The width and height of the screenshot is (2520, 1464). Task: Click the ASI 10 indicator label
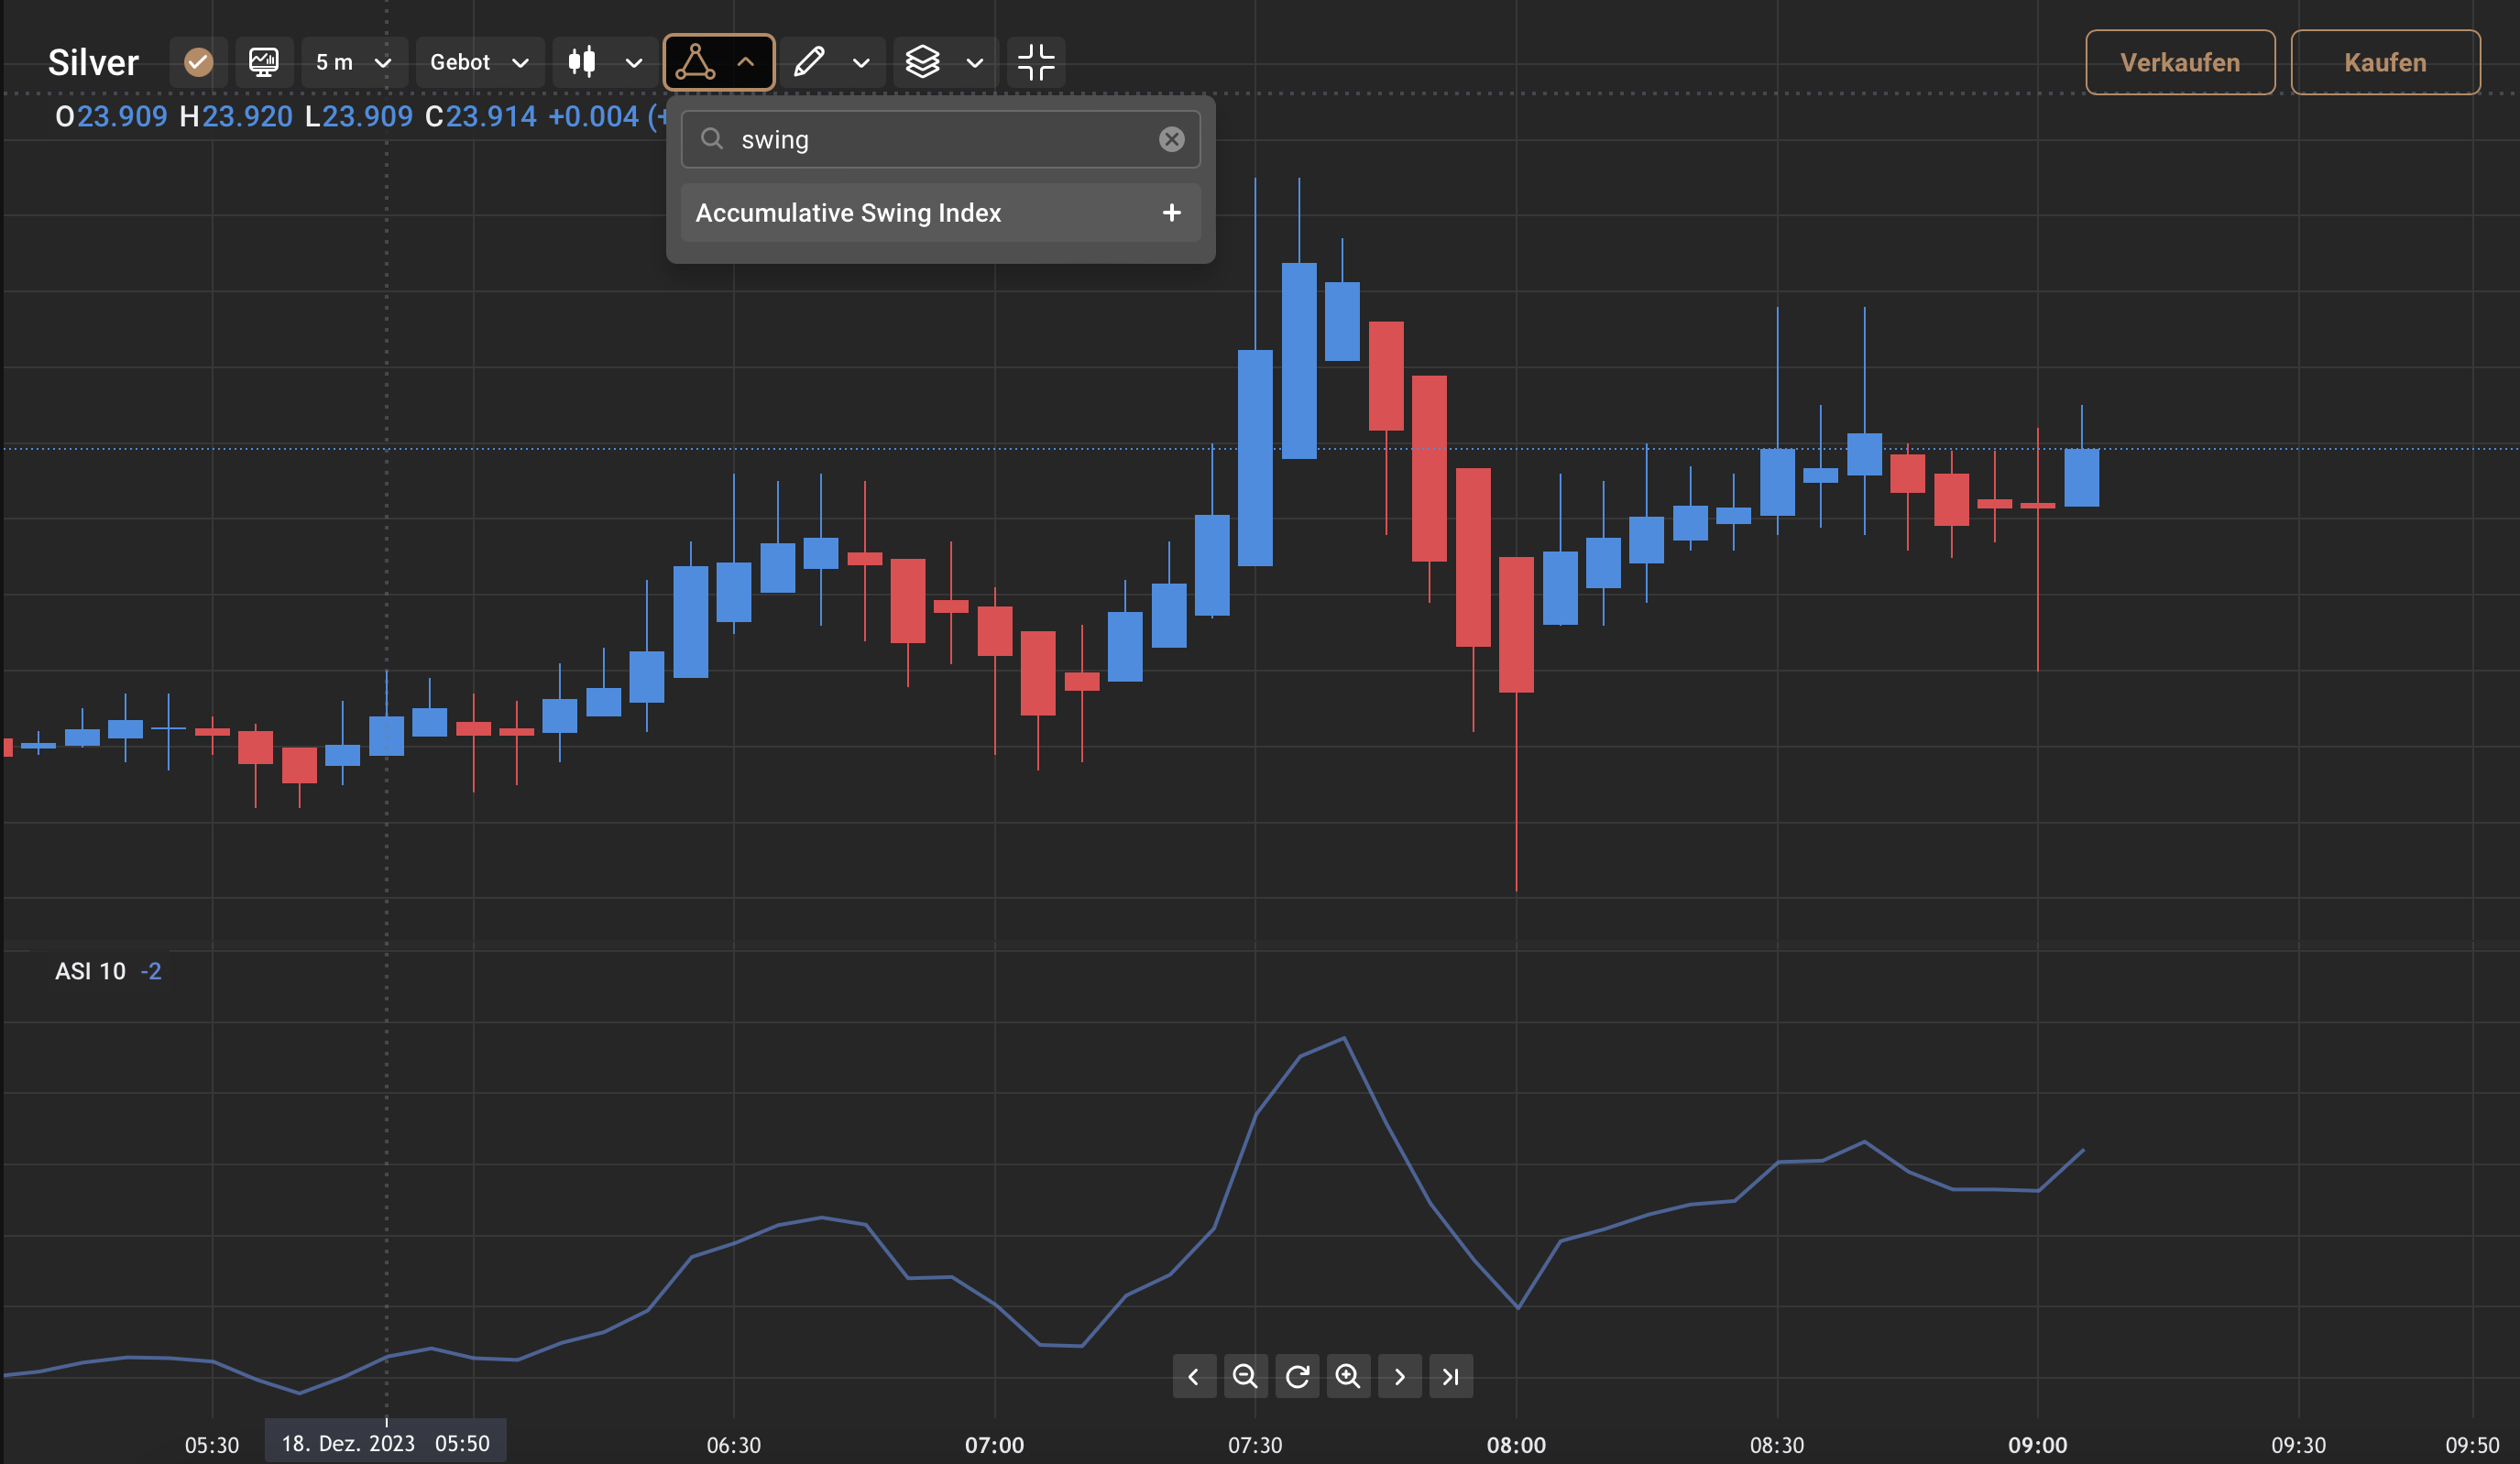[90, 971]
